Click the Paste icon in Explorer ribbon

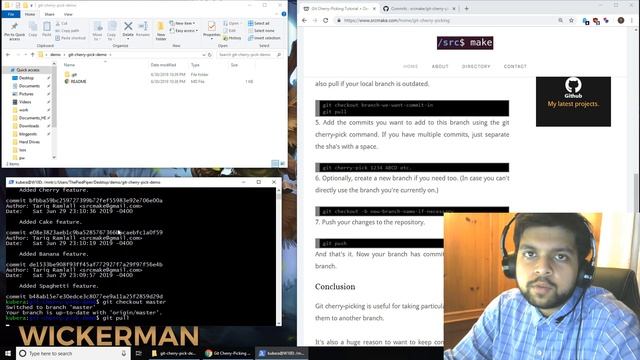click(47, 29)
